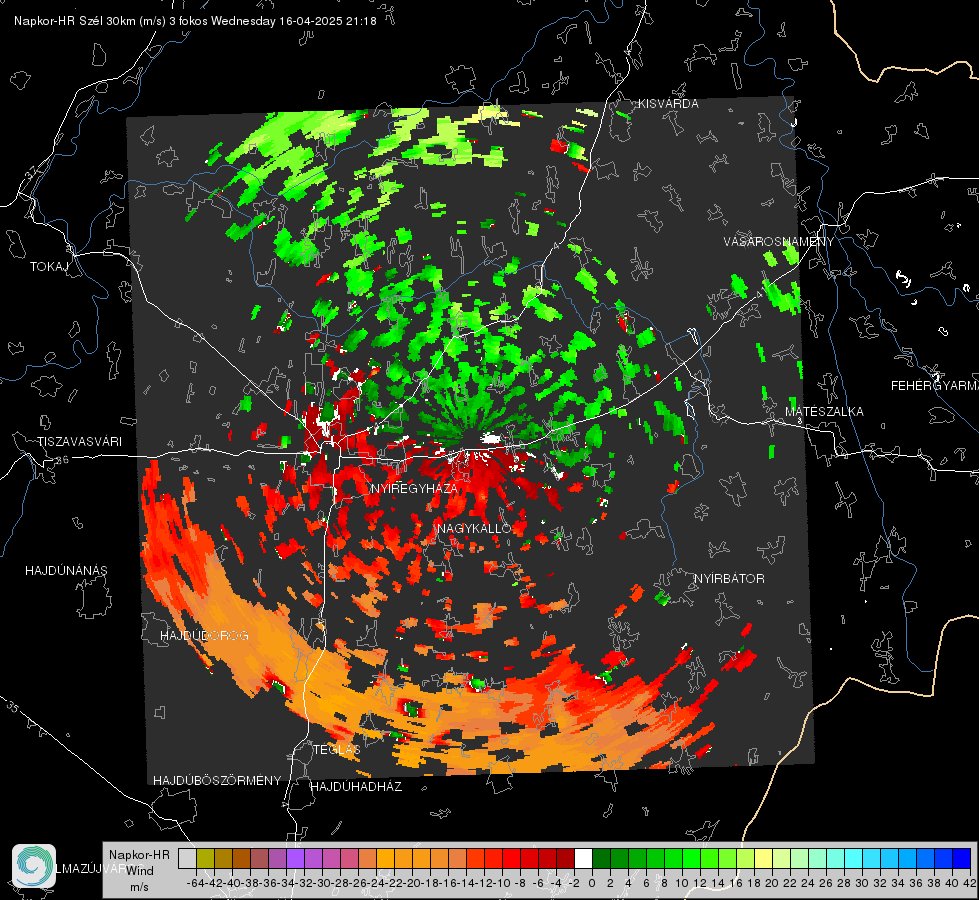Click the MÁTÉSZALKA city label
This screenshot has height=900, width=979.
point(824,412)
